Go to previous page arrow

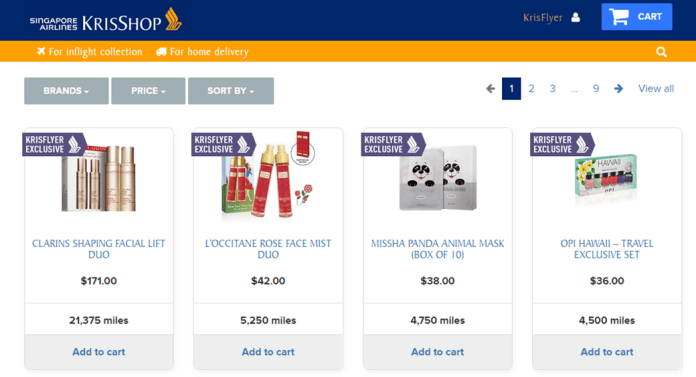(490, 88)
